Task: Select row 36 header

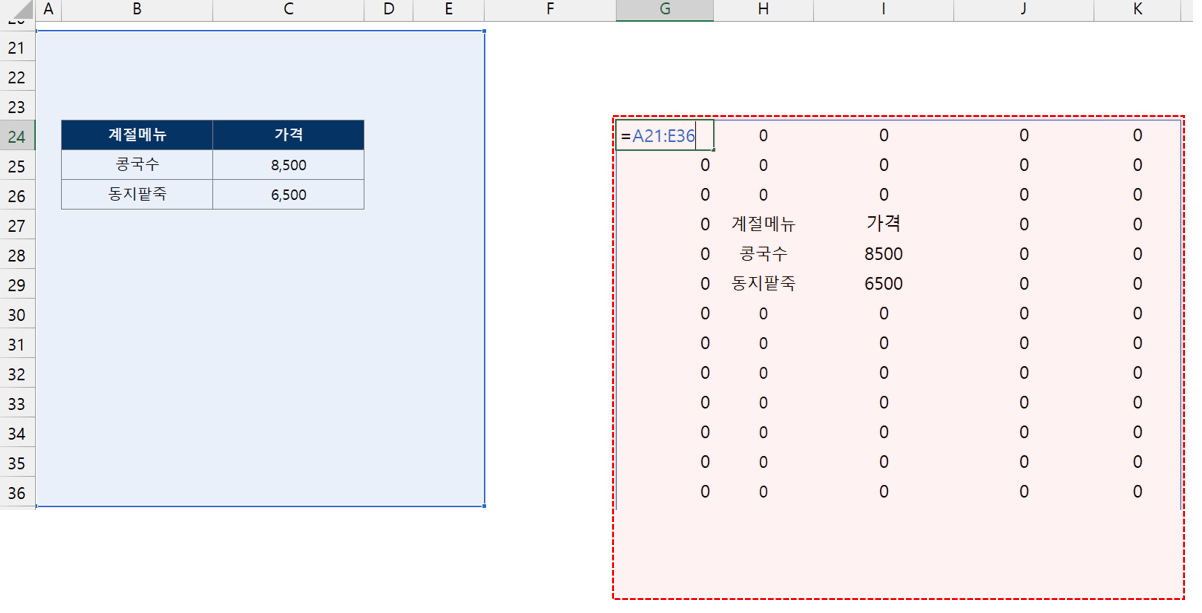Action: (x=17, y=493)
